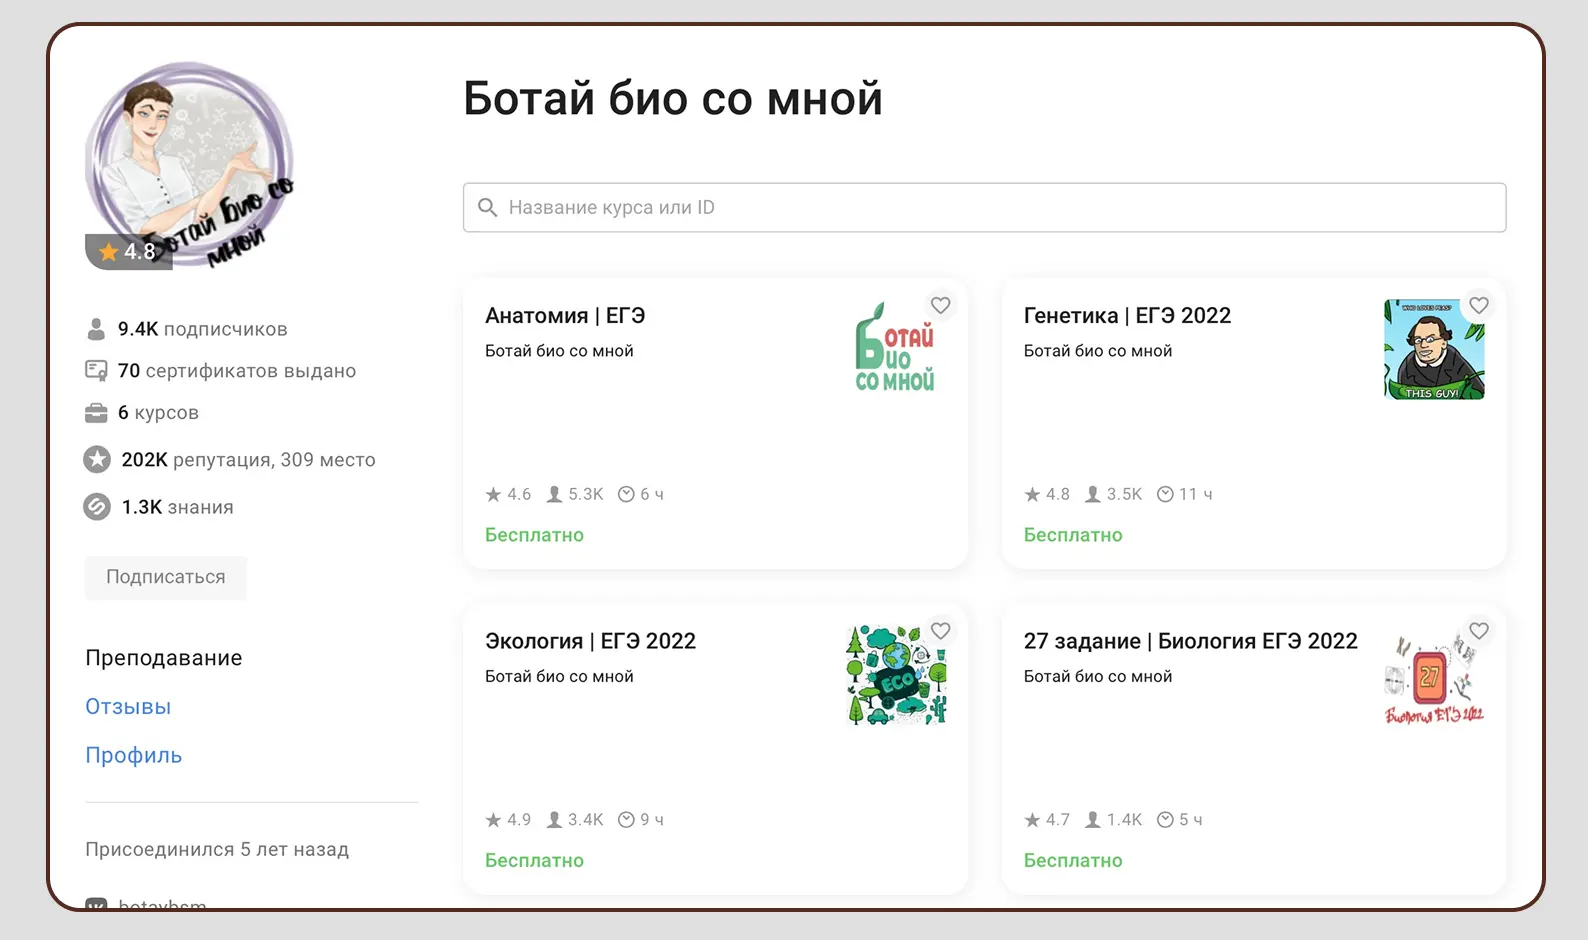
Task: Open the Экология ECO cover image
Action: pos(894,675)
